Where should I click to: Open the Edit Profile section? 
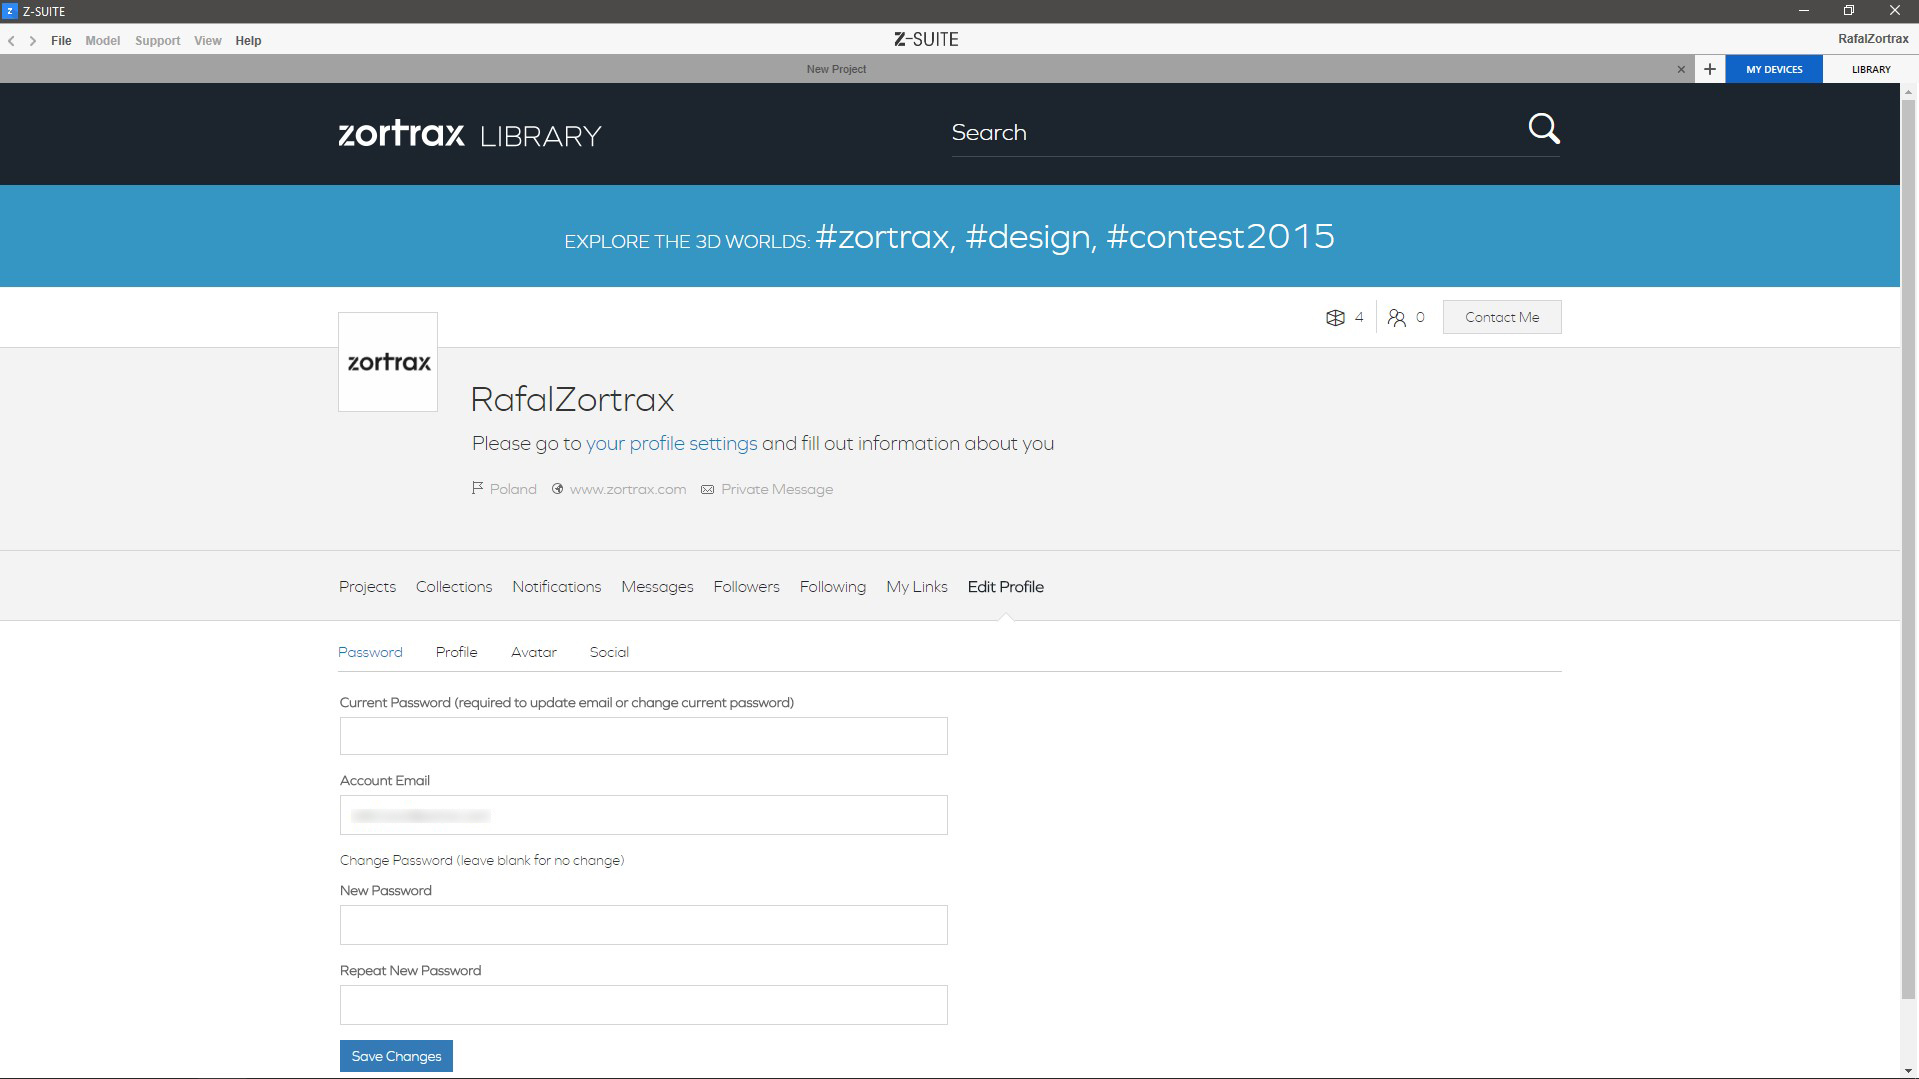click(x=1006, y=587)
